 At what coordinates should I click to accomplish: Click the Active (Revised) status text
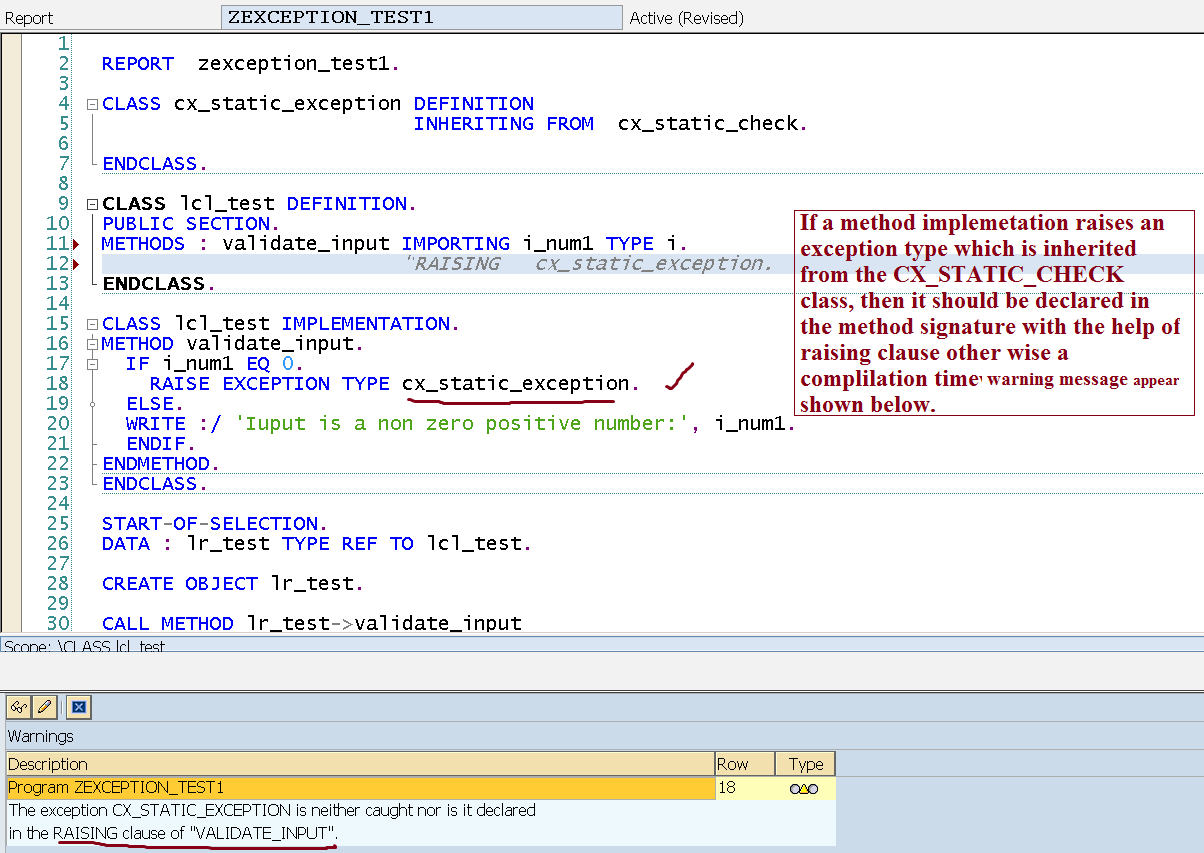(686, 18)
